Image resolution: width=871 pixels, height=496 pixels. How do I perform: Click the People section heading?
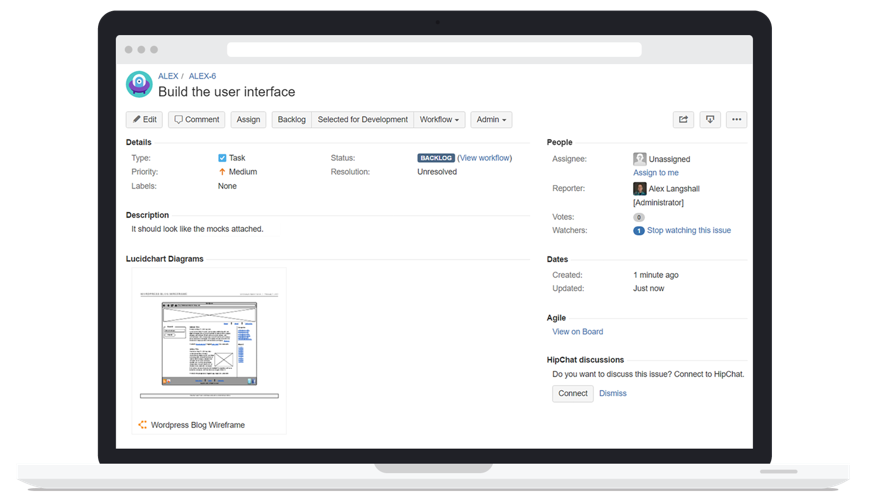(559, 142)
